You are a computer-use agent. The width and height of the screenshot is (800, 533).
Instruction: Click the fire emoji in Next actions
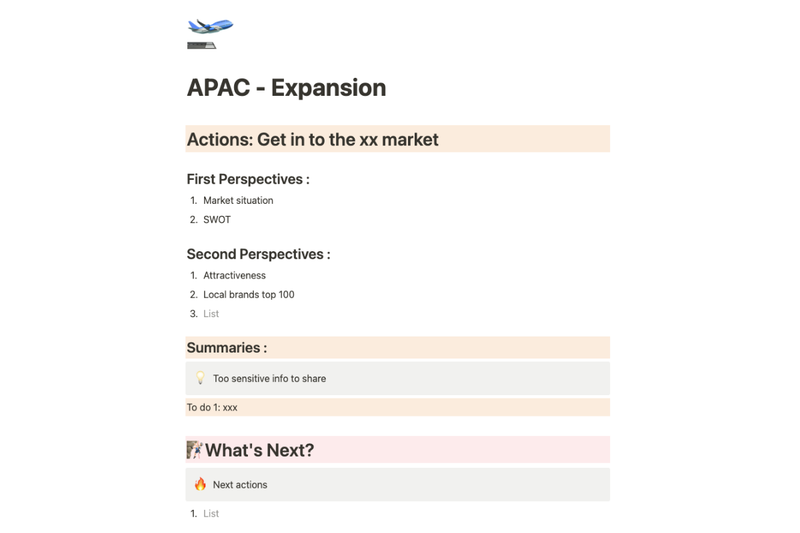coord(200,484)
